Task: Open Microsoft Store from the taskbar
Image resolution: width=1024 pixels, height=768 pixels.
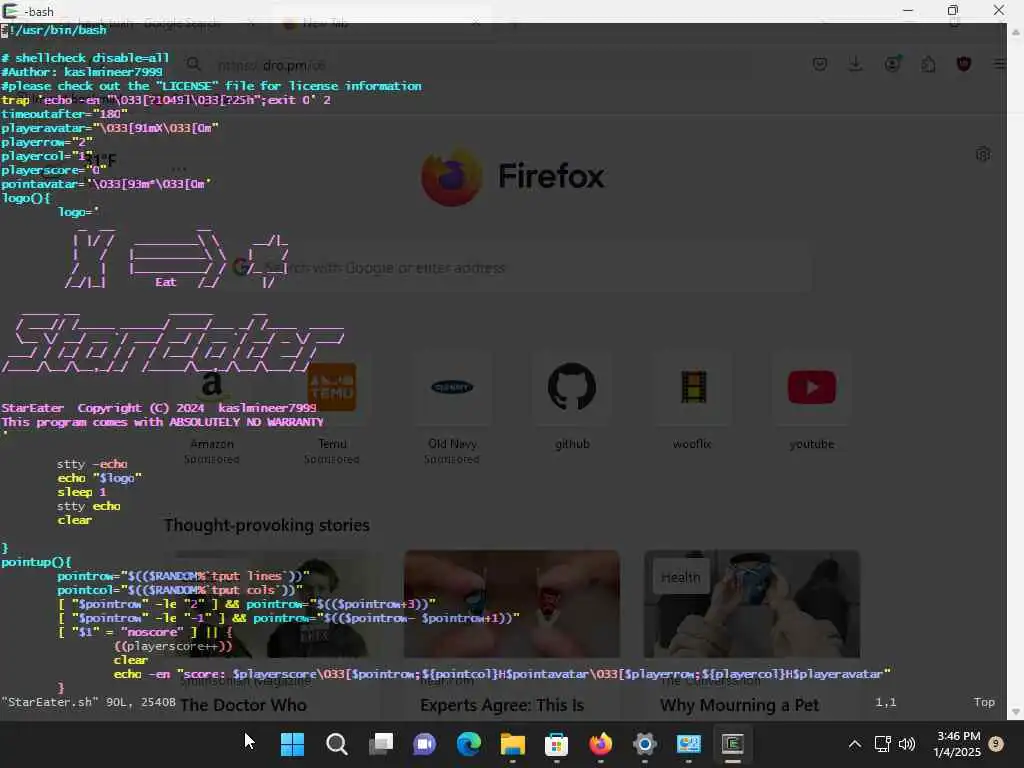Action: point(556,744)
